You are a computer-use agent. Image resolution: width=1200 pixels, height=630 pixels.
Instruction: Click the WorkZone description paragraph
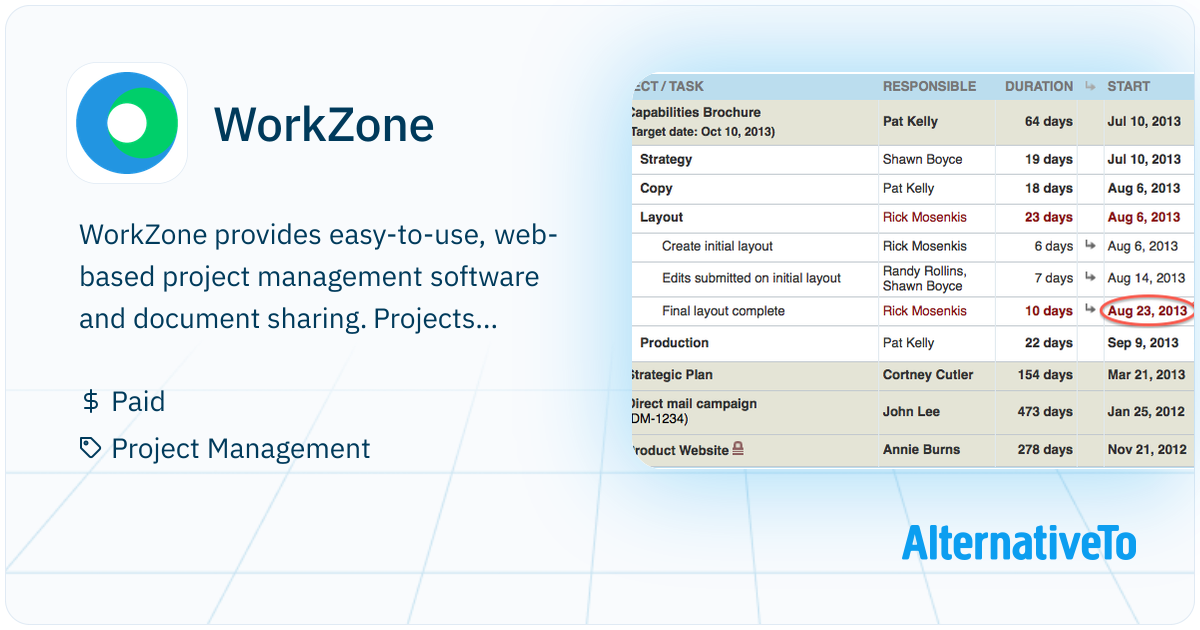318,278
